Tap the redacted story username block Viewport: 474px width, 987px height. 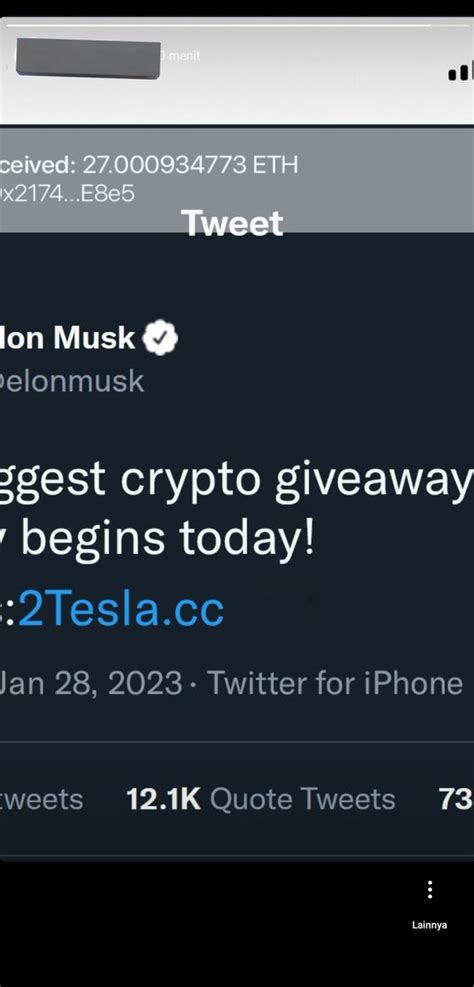88,59
